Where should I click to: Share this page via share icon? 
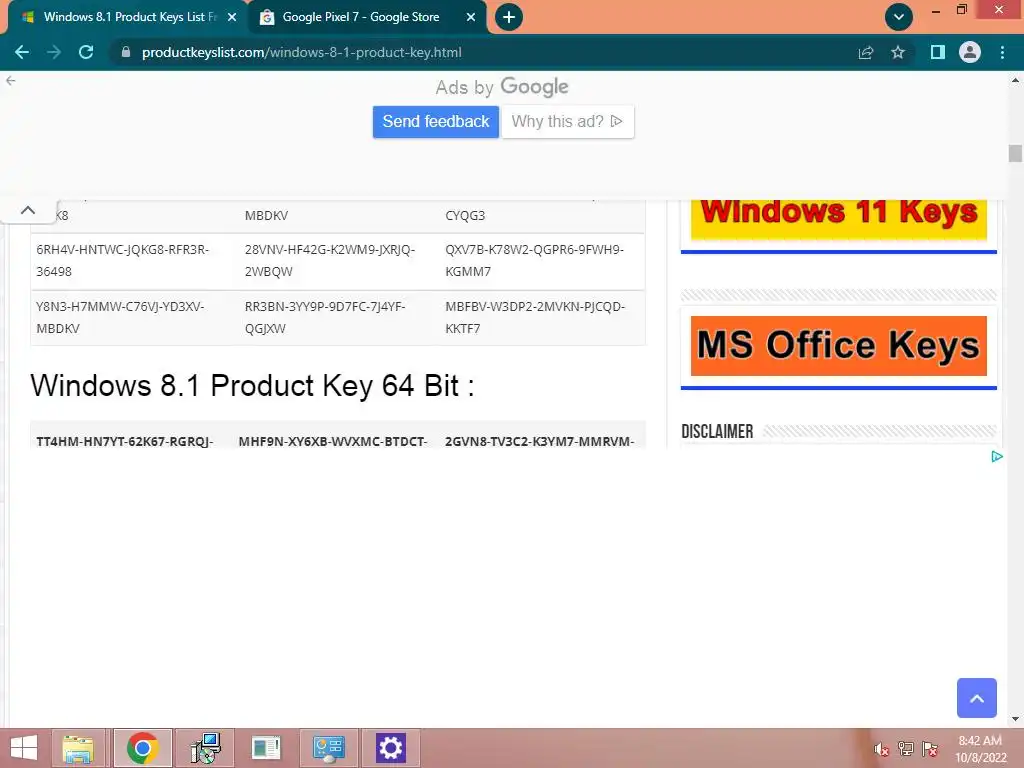[866, 52]
